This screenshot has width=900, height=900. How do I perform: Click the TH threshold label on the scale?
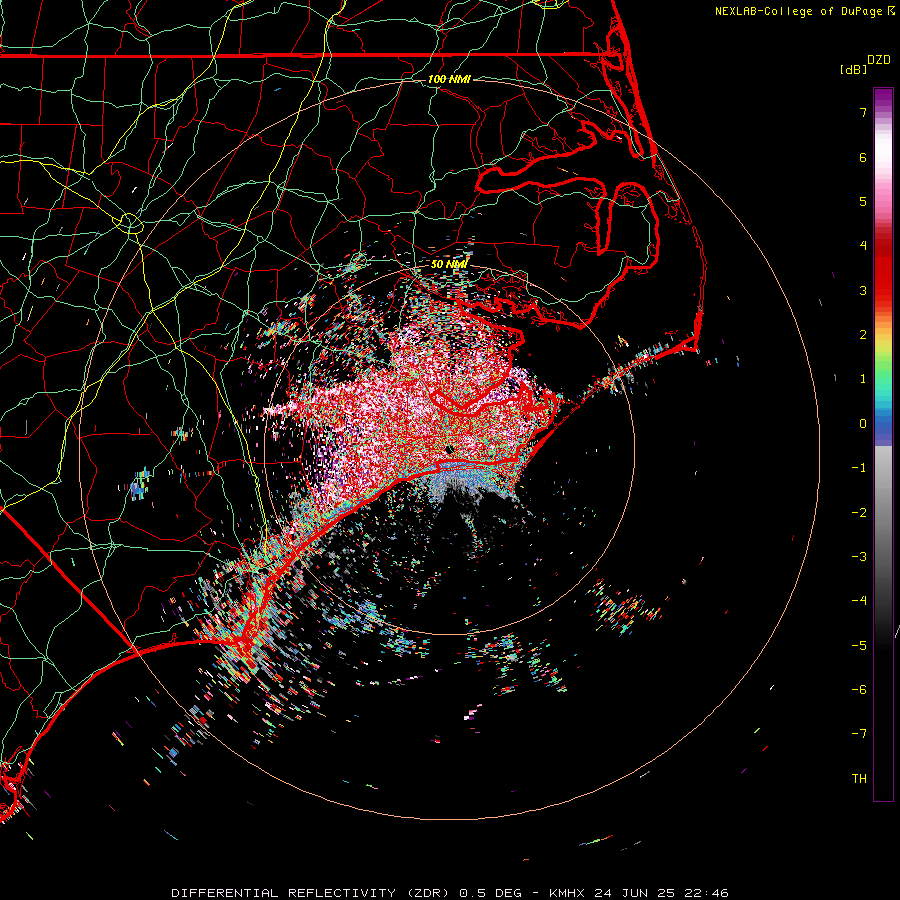pos(859,779)
